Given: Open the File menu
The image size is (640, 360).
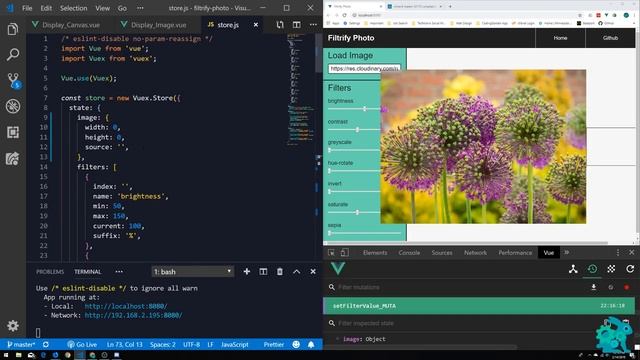Looking at the screenshot, I should click(27, 8).
